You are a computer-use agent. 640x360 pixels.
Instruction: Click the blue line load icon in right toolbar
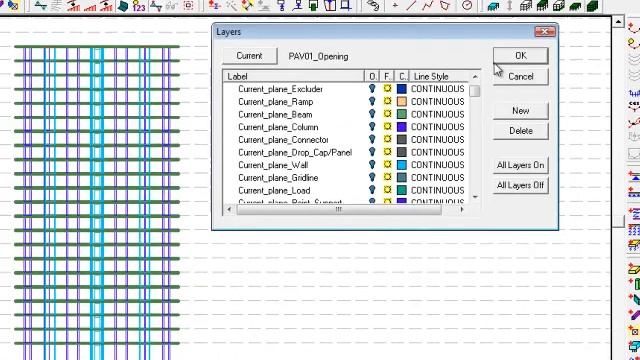coord(634,93)
